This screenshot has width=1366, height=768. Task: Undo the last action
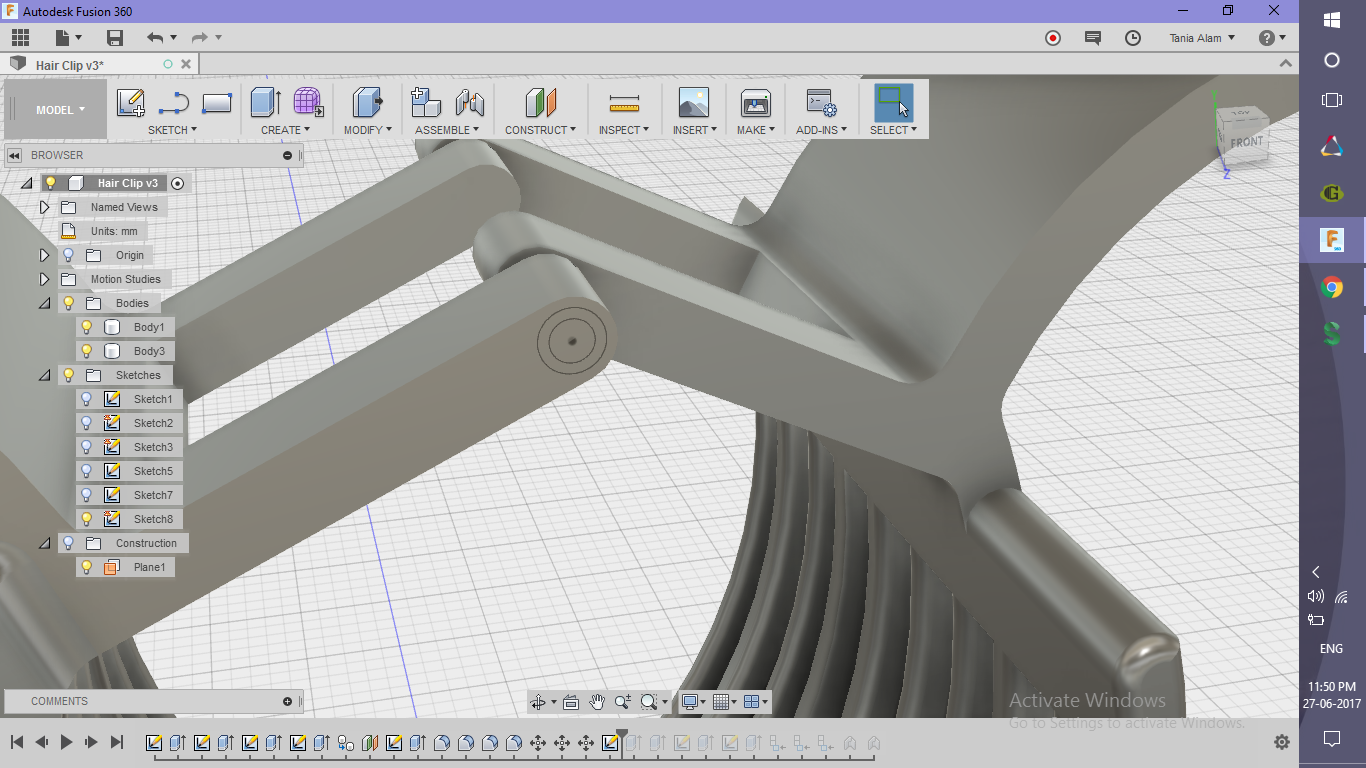click(x=155, y=38)
